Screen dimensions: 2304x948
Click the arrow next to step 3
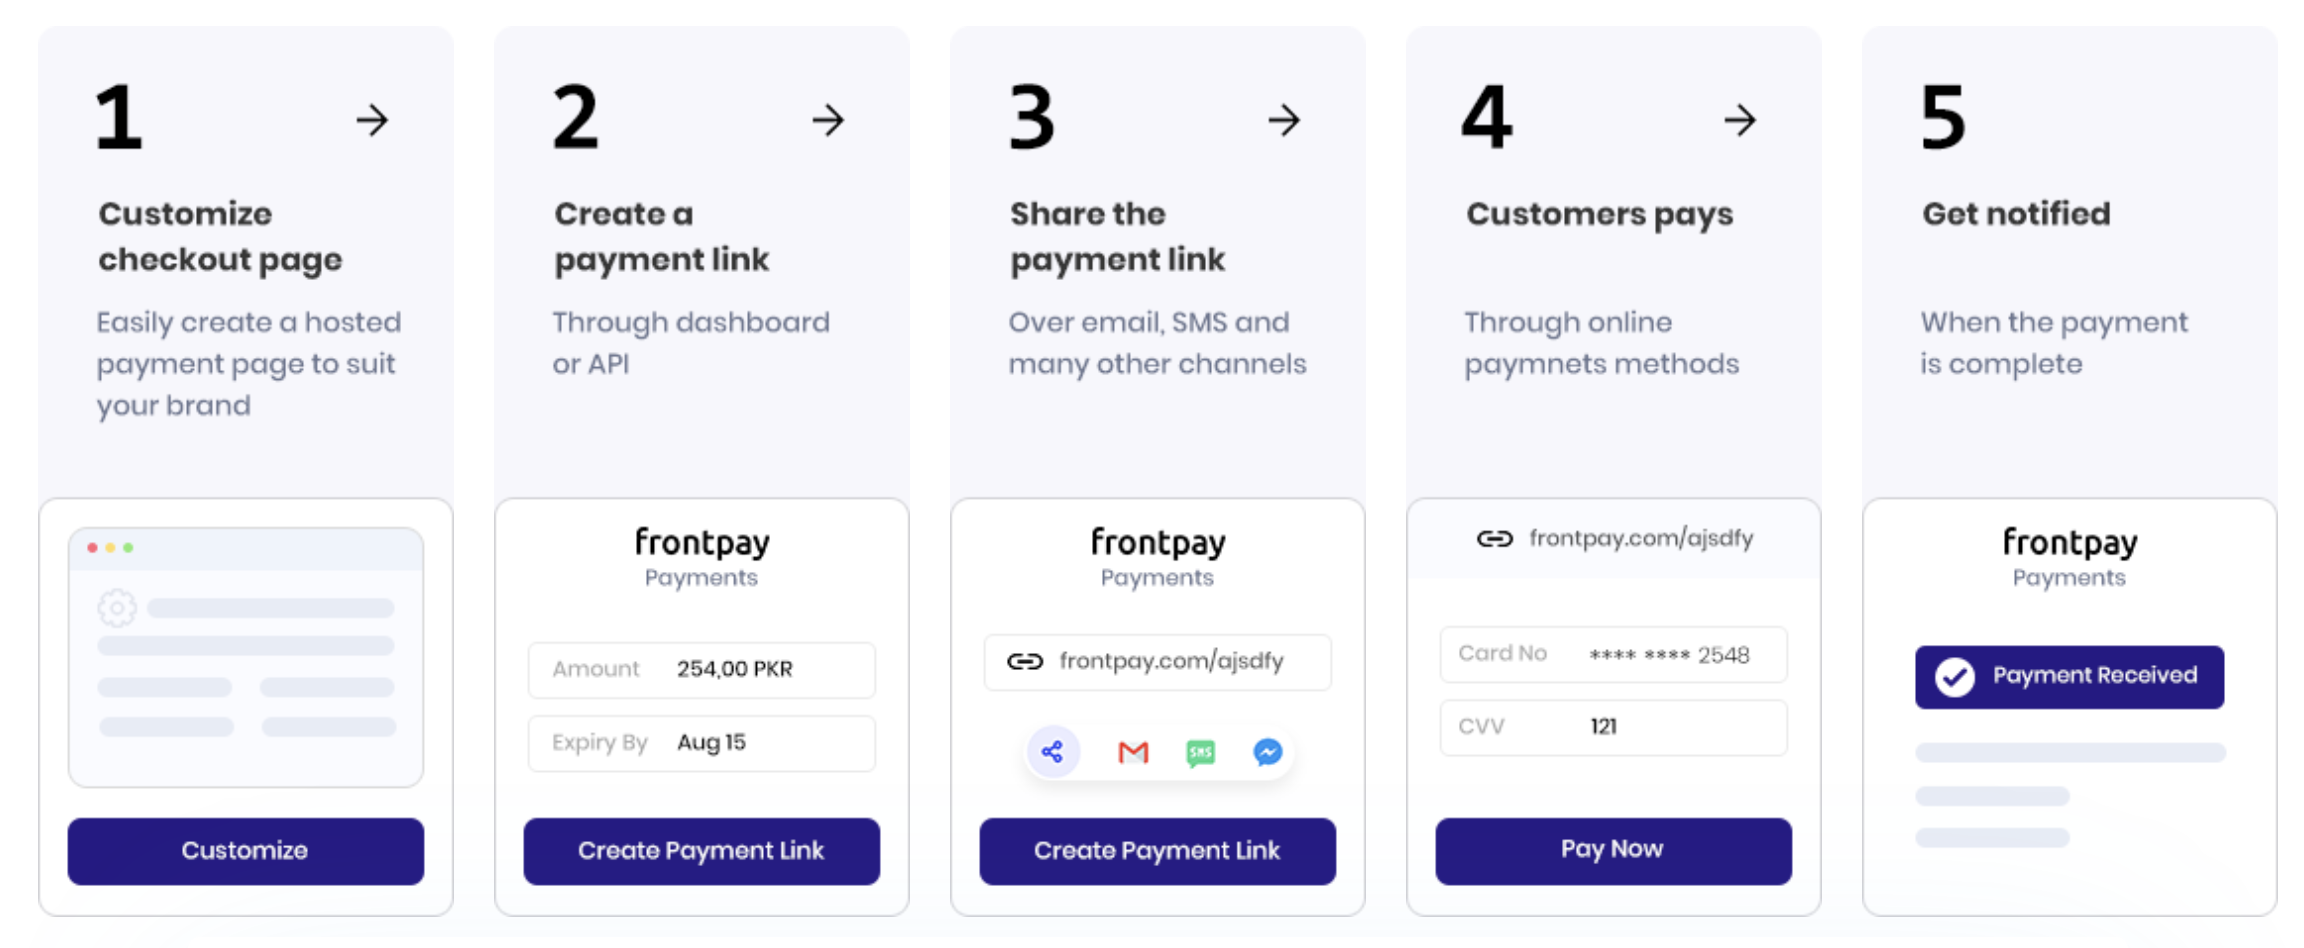(x=1284, y=120)
